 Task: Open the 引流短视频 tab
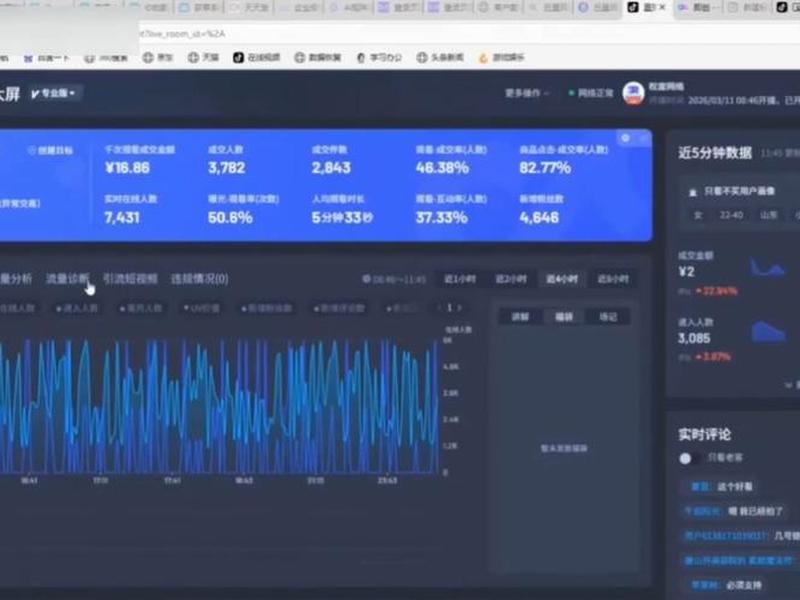coord(130,279)
